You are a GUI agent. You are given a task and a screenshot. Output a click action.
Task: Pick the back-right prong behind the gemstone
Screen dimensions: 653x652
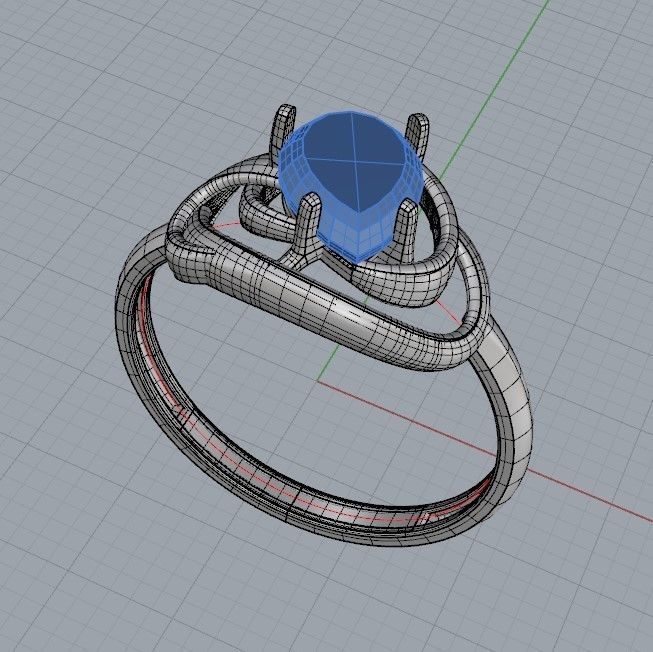coord(418,133)
